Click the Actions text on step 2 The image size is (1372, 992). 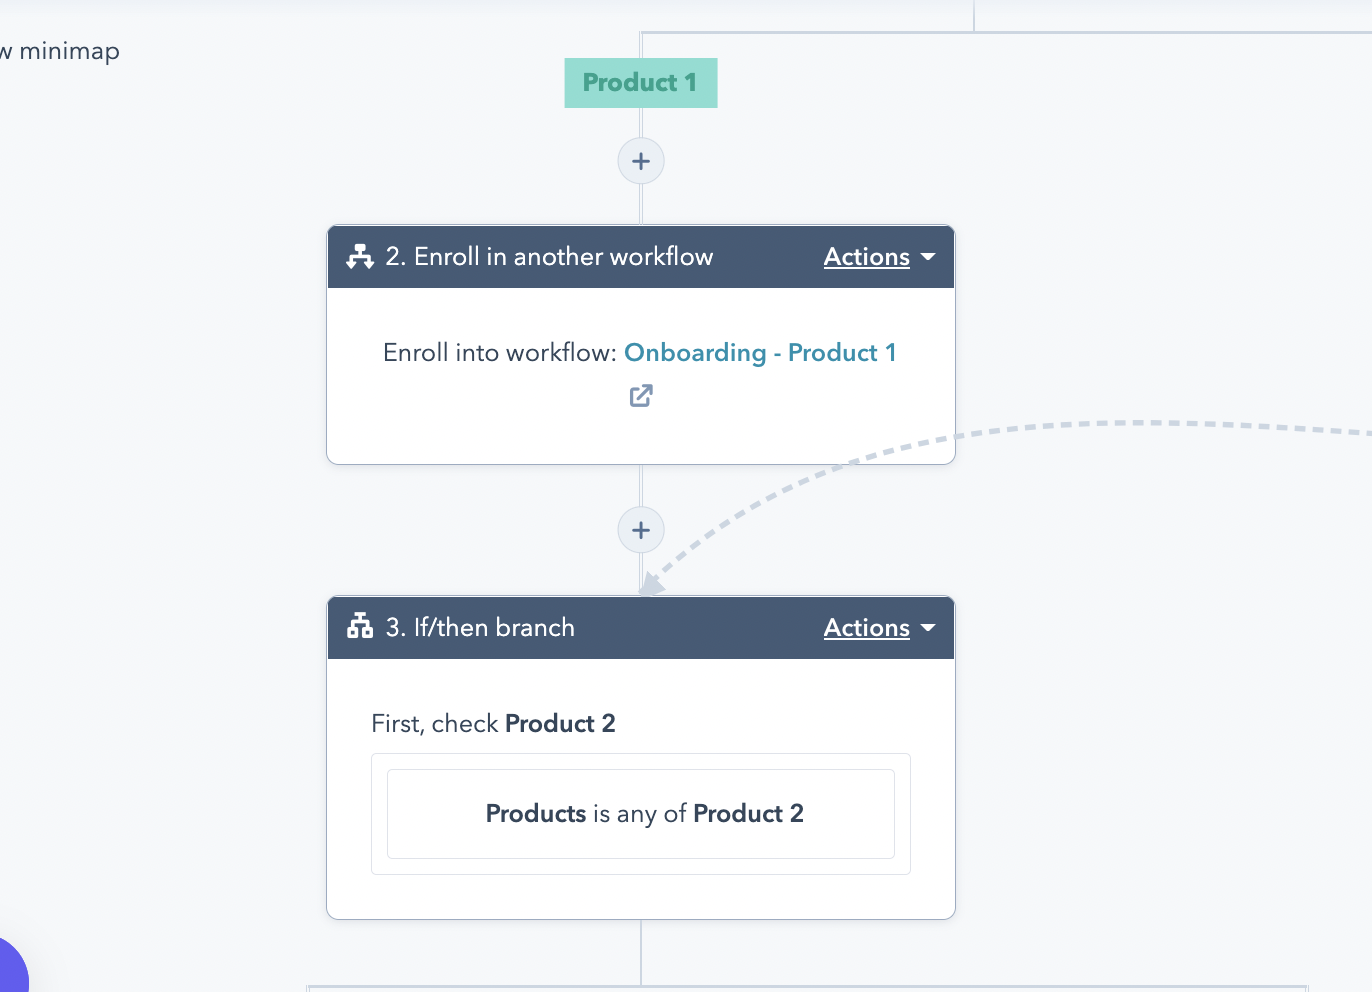[x=866, y=257]
